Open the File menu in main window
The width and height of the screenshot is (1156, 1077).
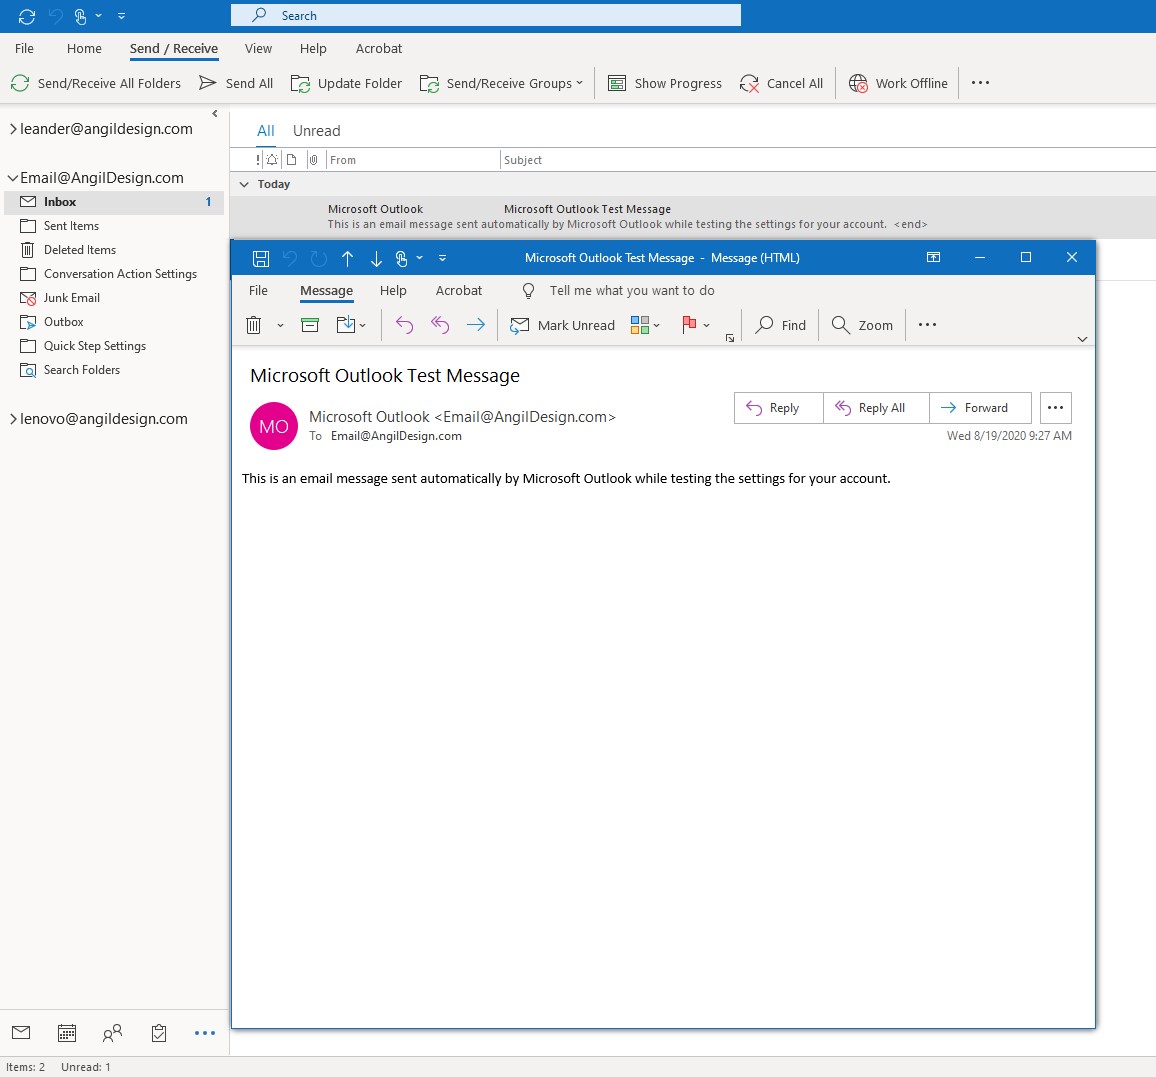click(24, 49)
